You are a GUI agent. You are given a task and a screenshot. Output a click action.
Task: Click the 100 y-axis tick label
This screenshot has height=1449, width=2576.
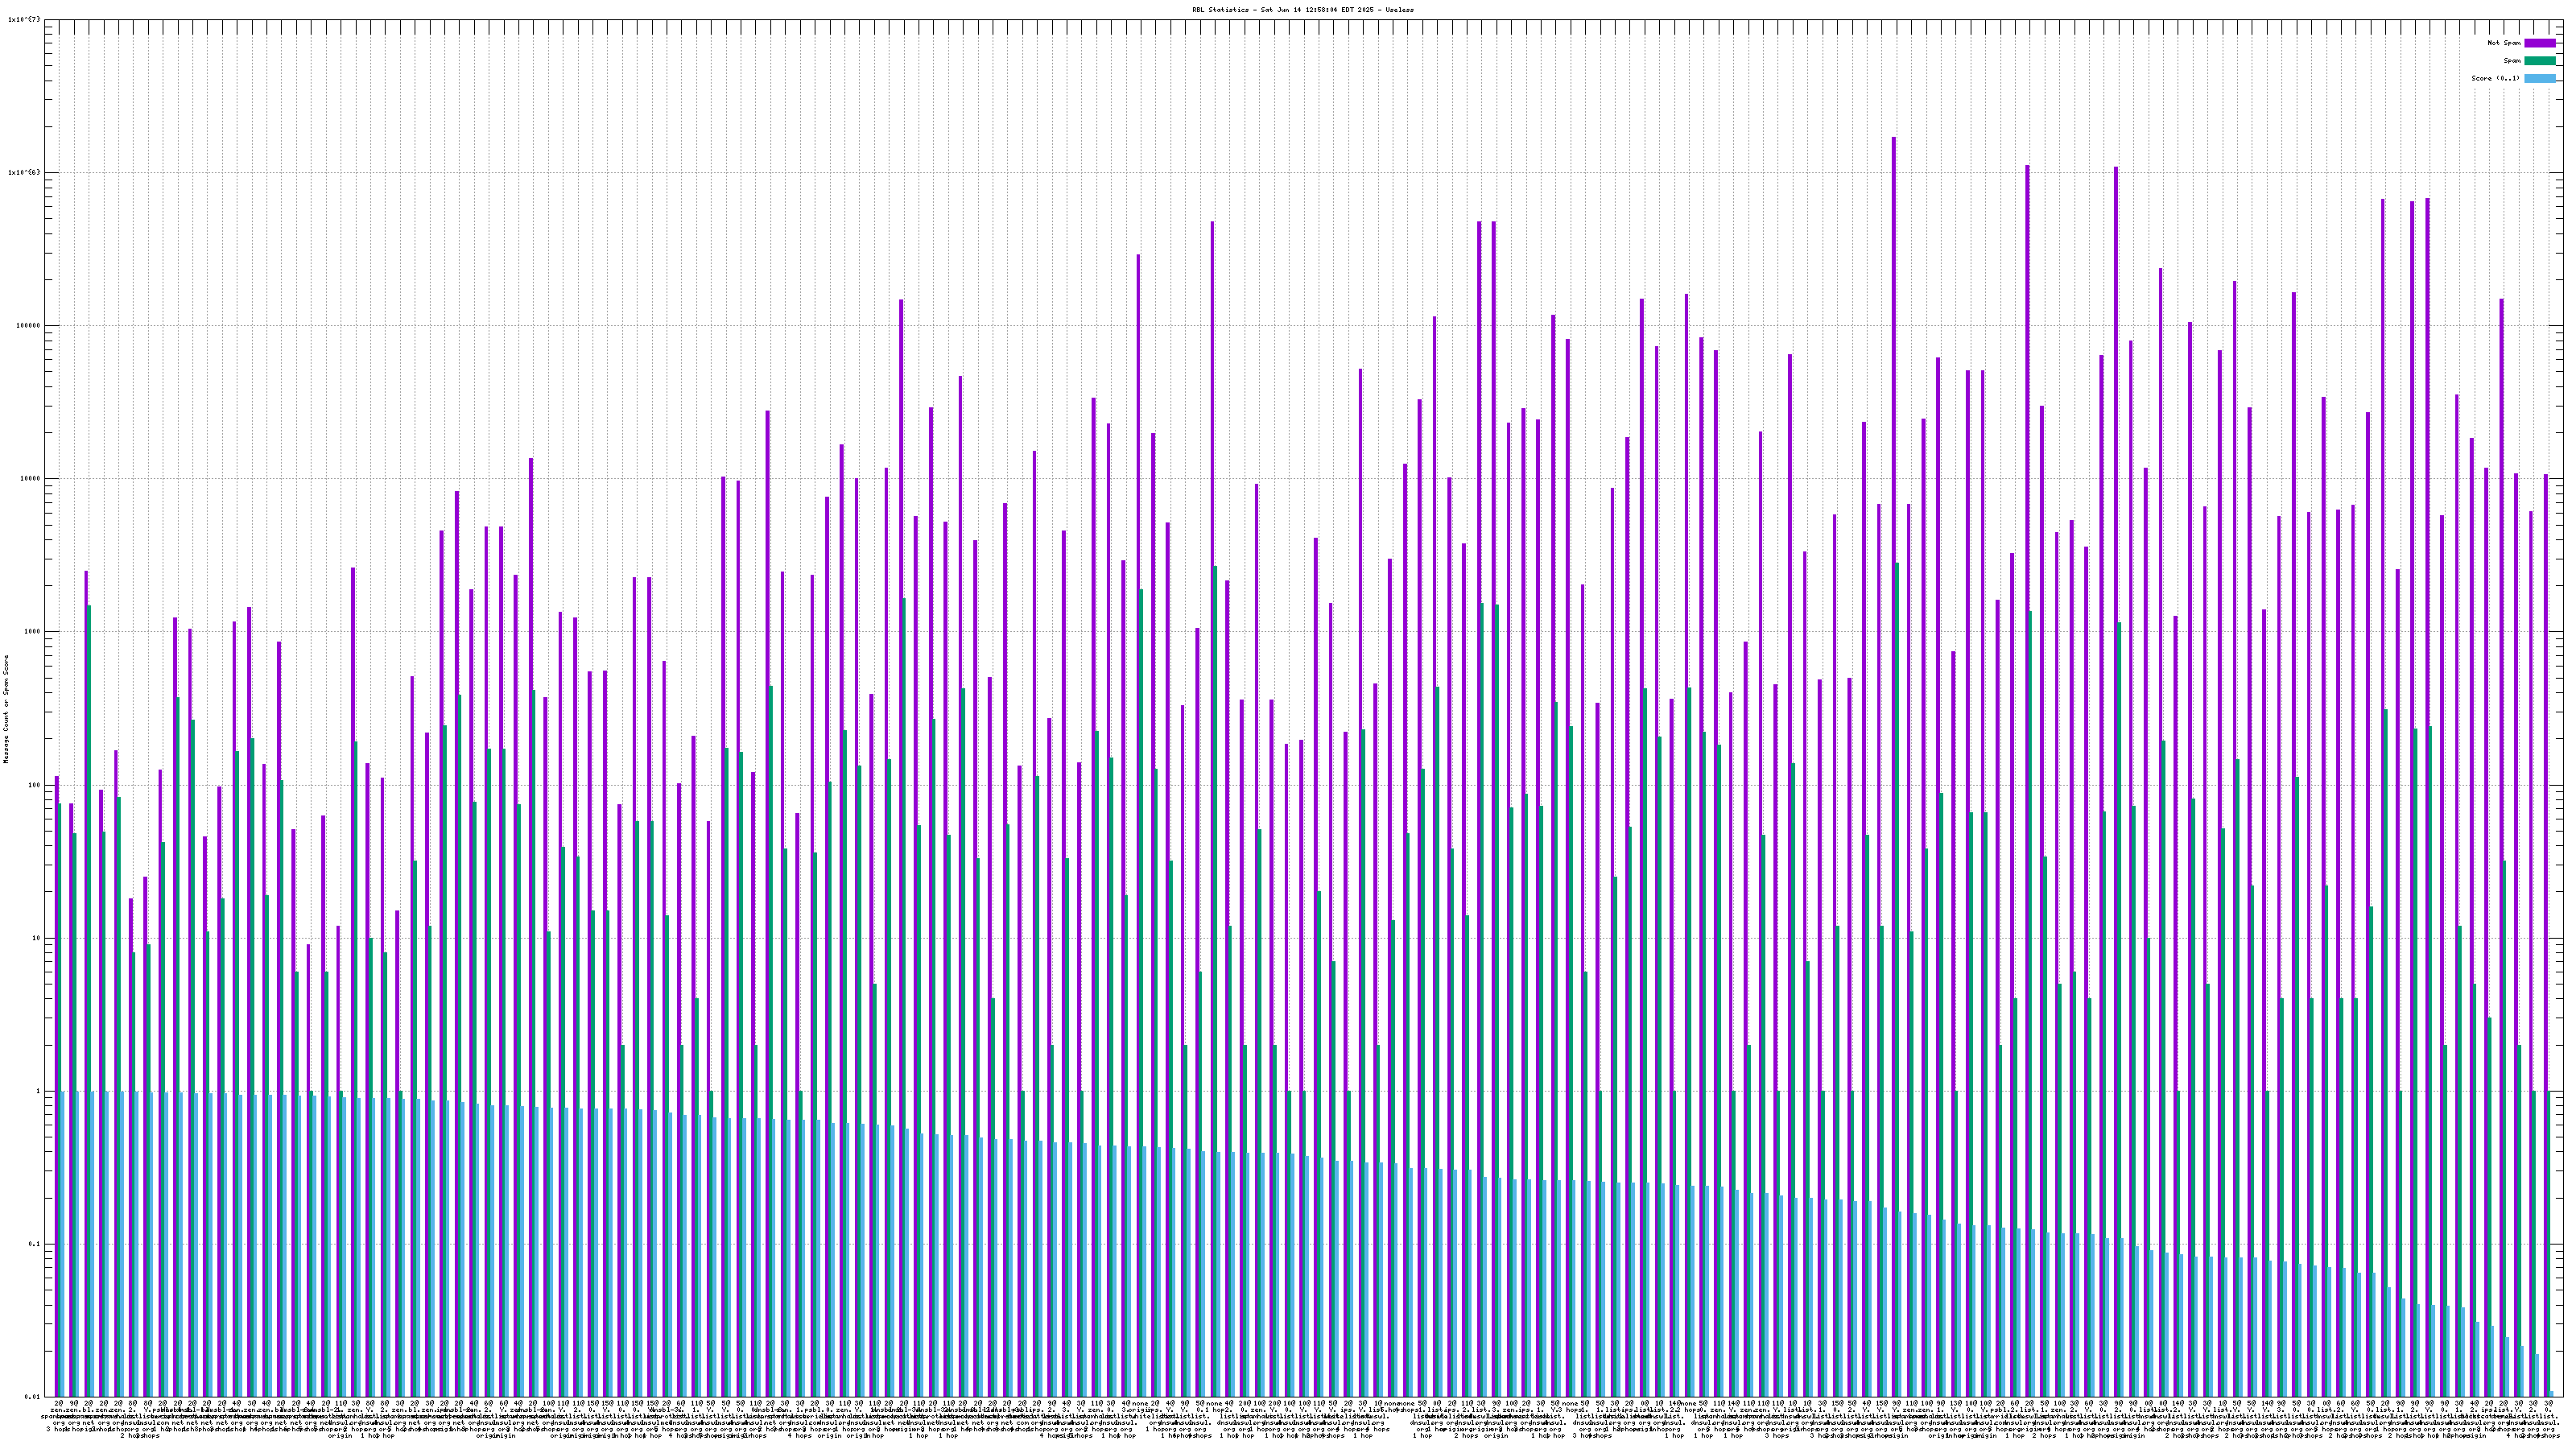tap(34, 785)
